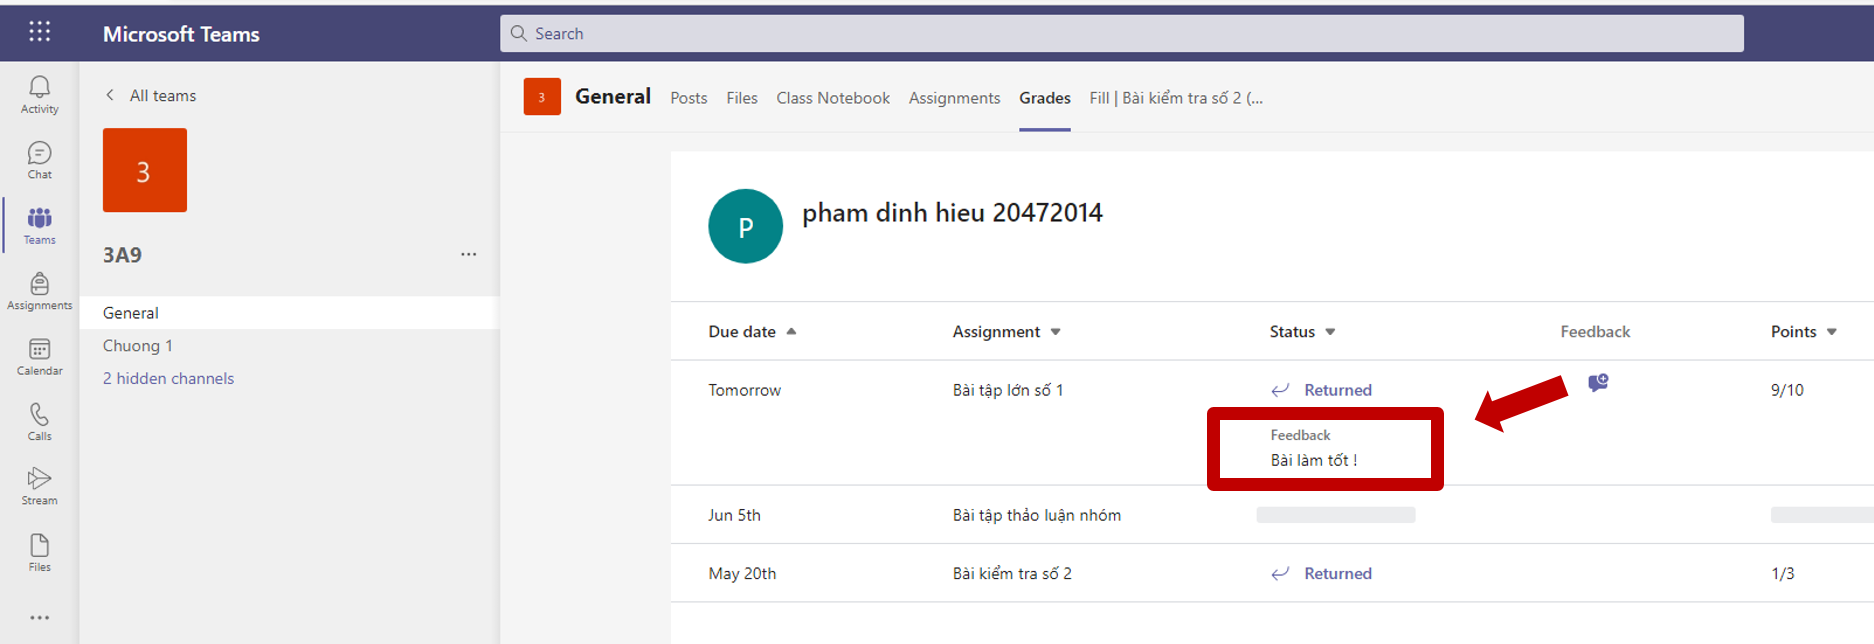Viewport: 1874px width, 644px height.
Task: Show more apps via sidebar ellipsis
Action: (40, 618)
